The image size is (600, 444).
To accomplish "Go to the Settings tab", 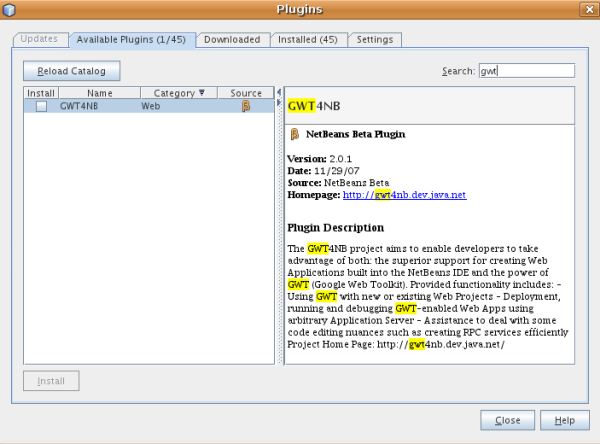I will point(375,40).
